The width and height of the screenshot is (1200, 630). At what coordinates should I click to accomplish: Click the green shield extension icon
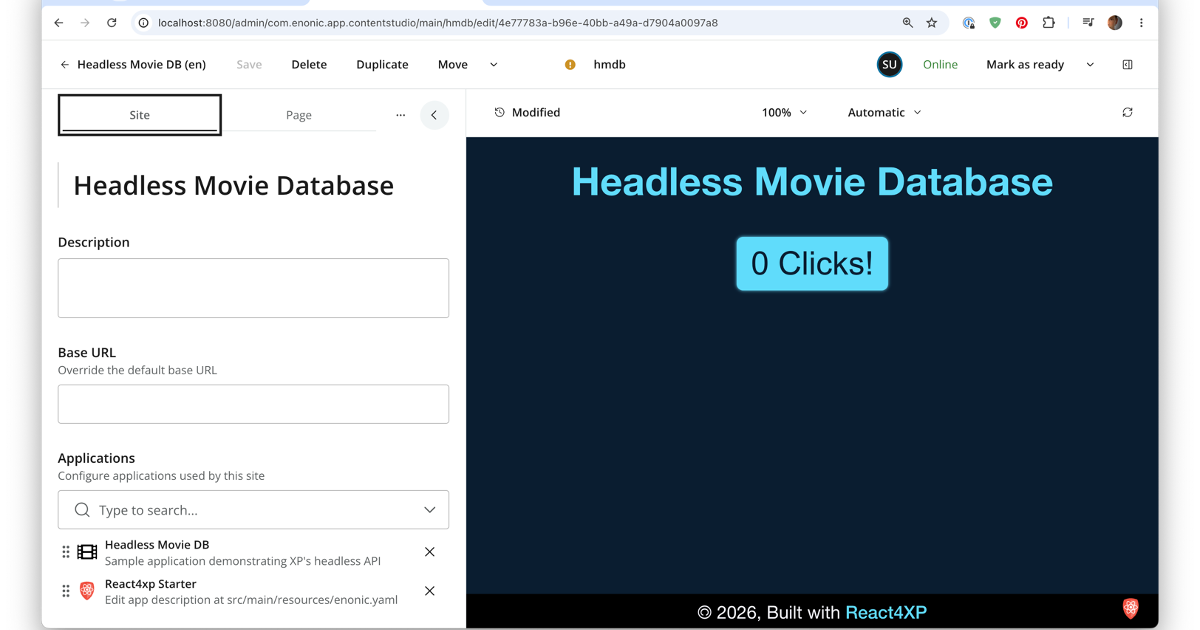tap(995, 23)
